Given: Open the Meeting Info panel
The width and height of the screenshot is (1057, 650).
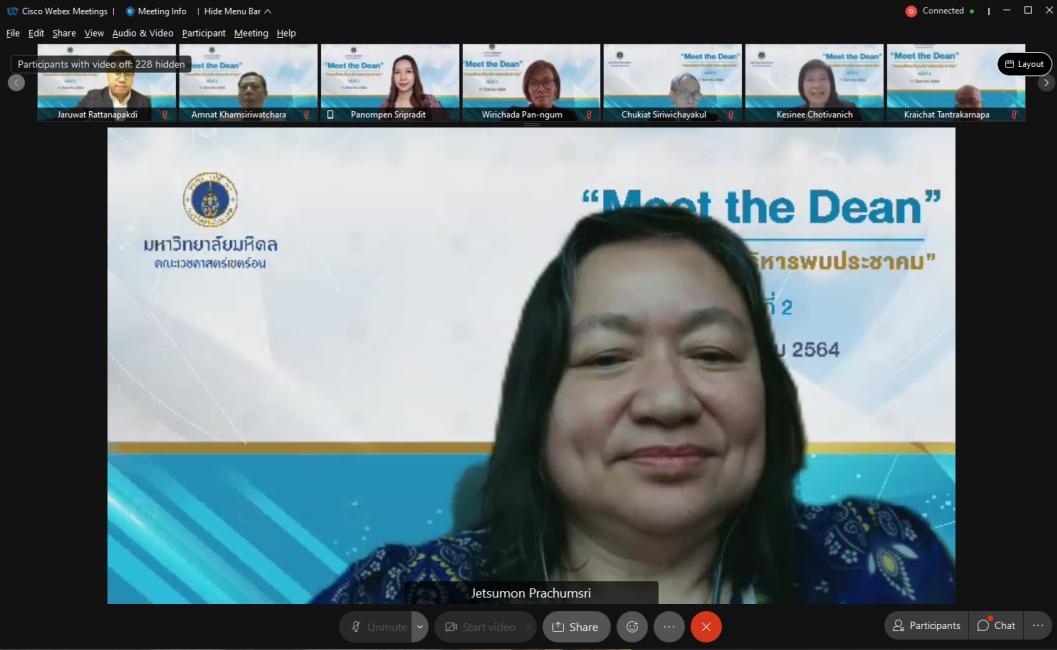Looking at the screenshot, I should 156,11.
